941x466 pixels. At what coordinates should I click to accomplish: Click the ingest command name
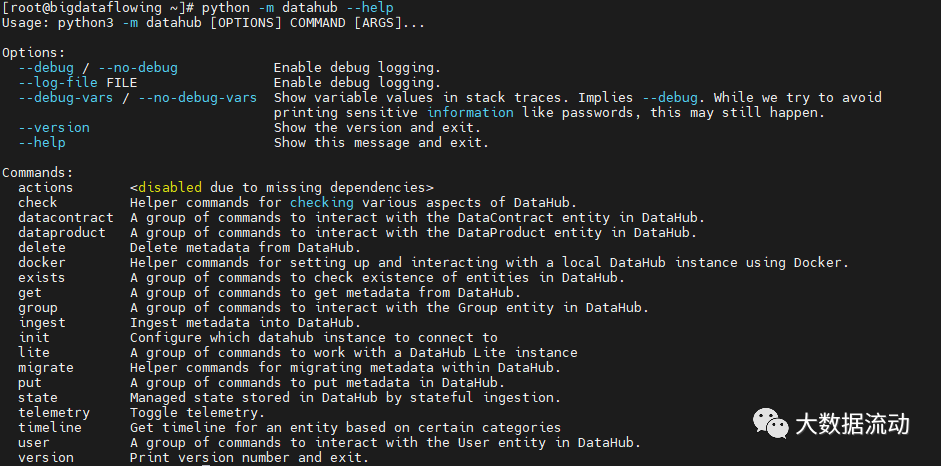(41, 323)
